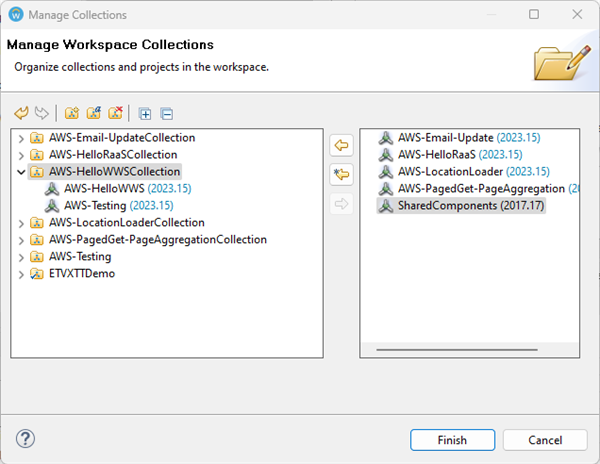
Task: Expand the AWS-PagedGet-PageAggregationCollection node
Action: [21, 240]
